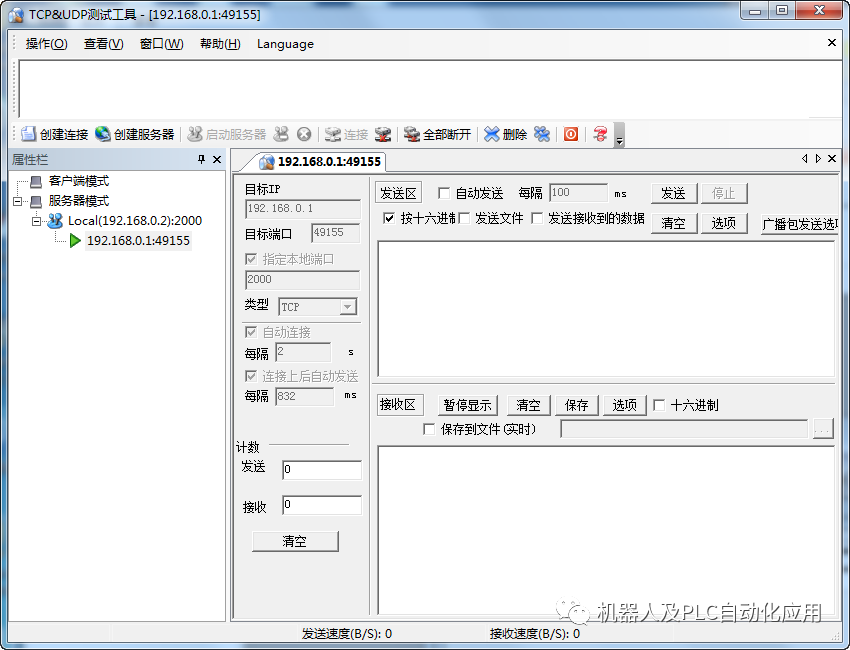This screenshot has width=850, height=650.
Task: Click the application icon in title bar
Action: point(17,14)
